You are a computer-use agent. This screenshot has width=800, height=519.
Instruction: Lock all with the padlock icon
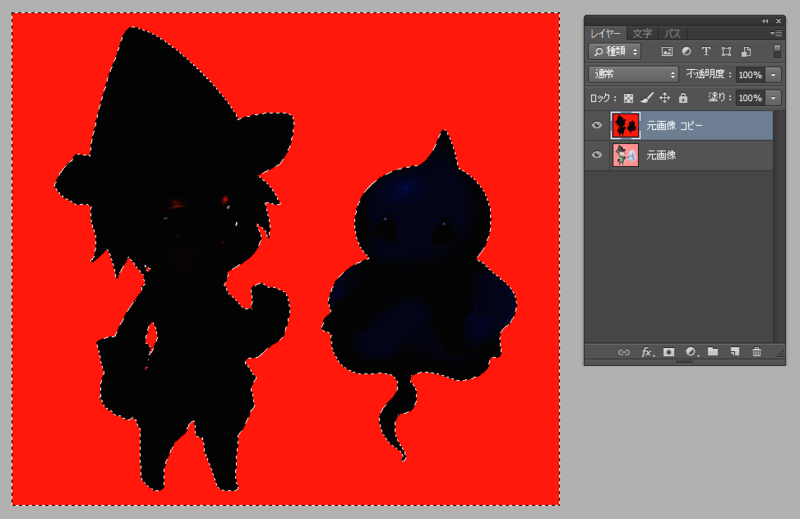coord(683,97)
